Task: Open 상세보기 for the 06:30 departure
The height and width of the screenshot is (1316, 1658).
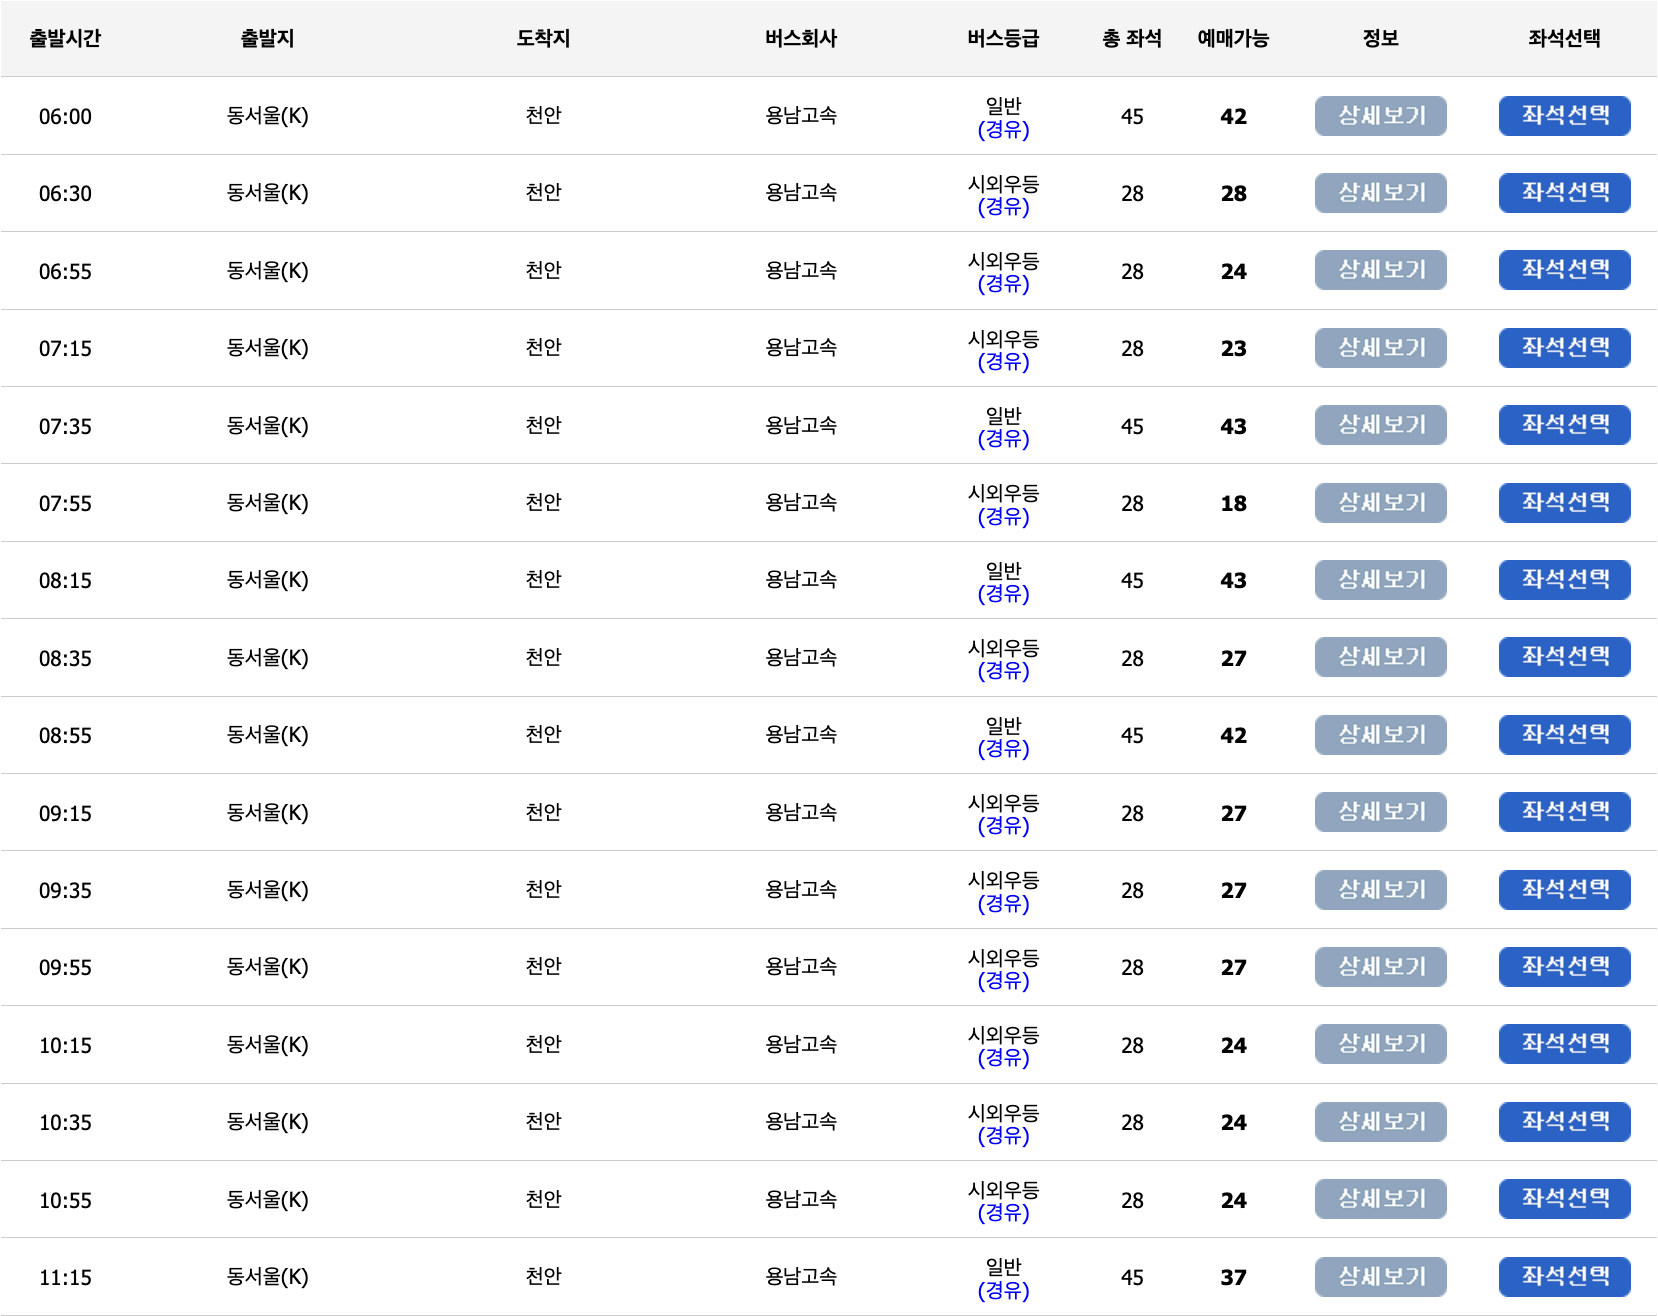Action: [1380, 193]
